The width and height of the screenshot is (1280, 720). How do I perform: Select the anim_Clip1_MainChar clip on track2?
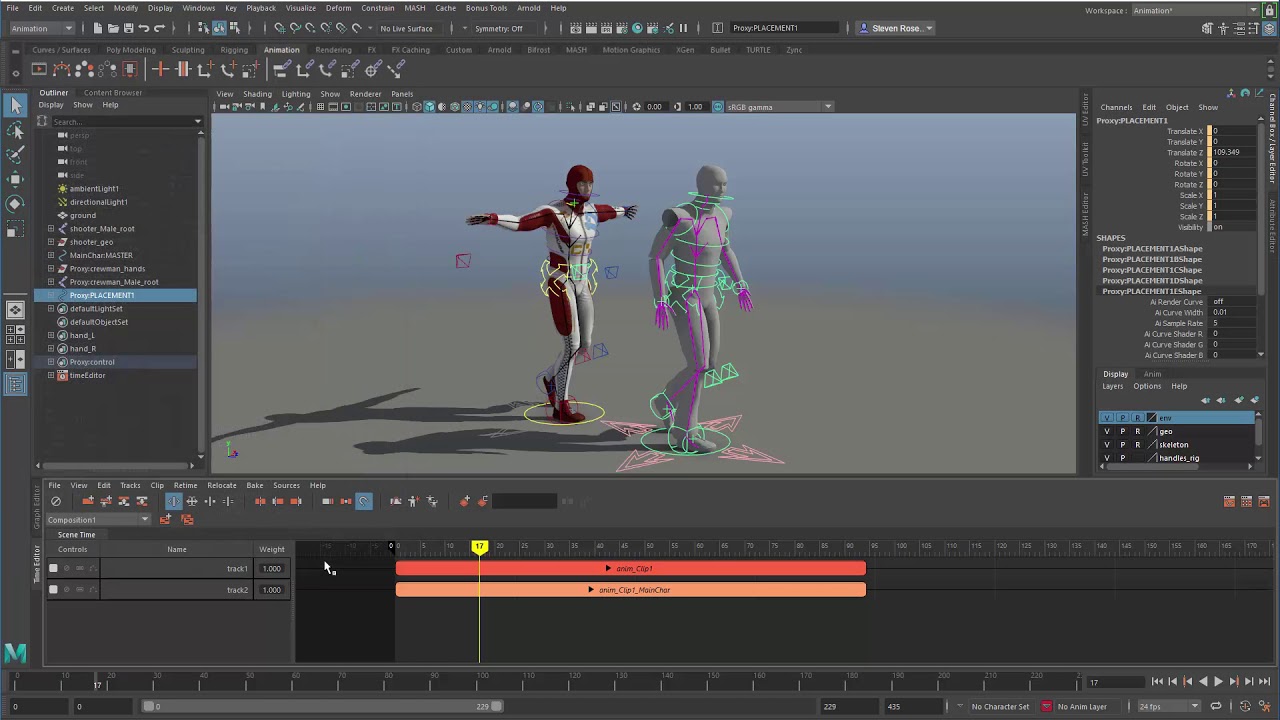[631, 590]
